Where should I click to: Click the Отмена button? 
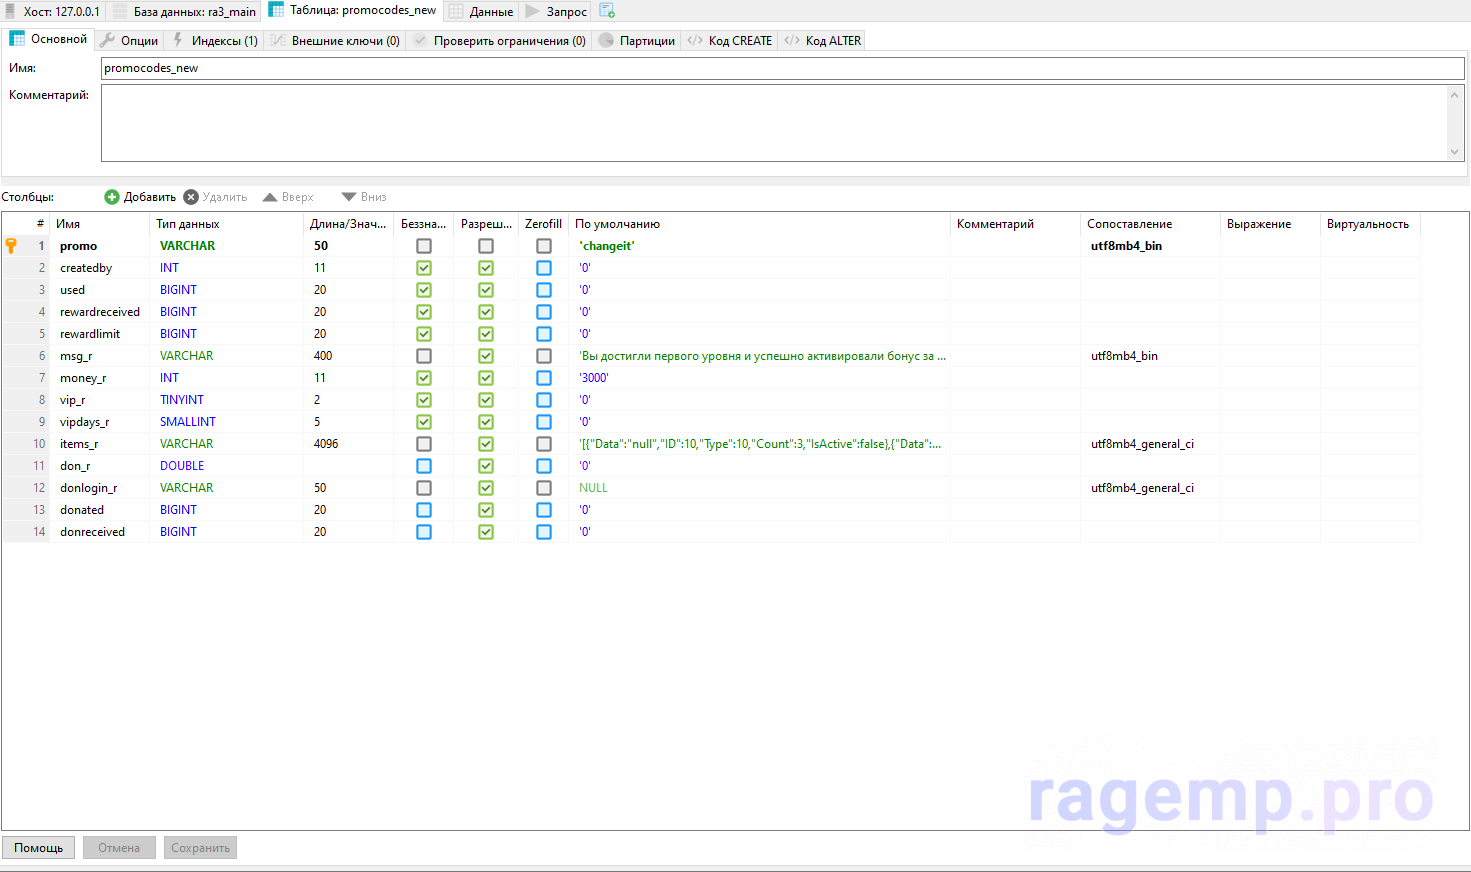point(119,848)
